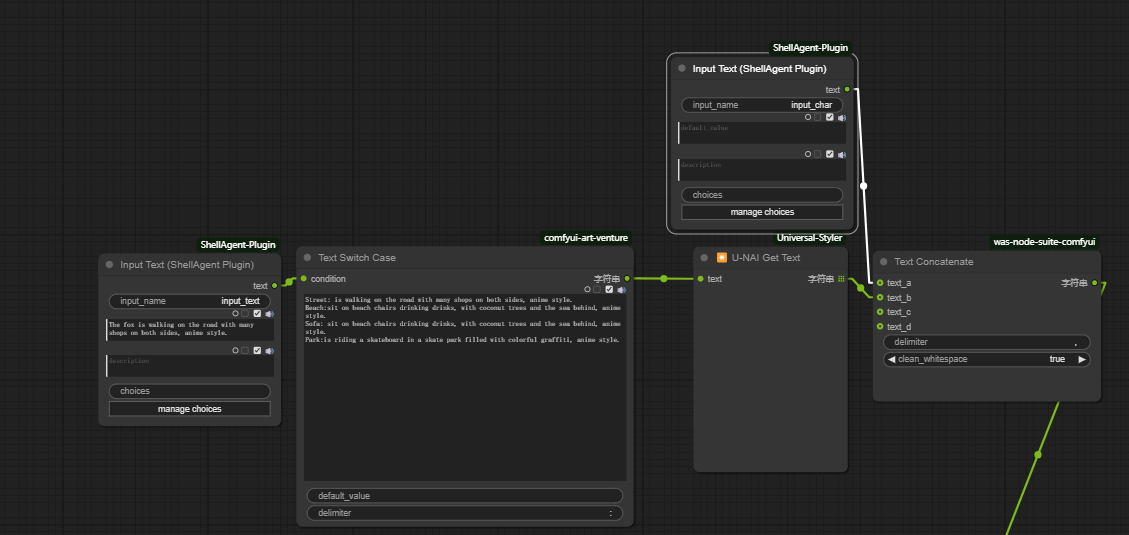Tick empty checkbox above input_text default value
The height and width of the screenshot is (535, 1129).
click(x=246, y=314)
